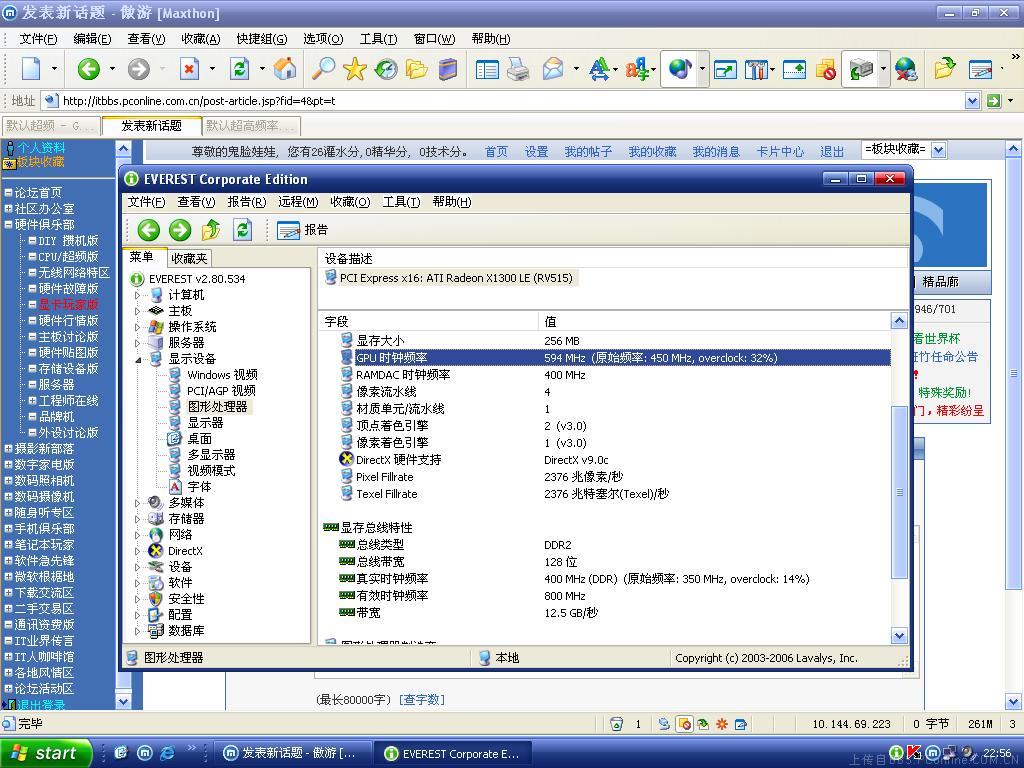This screenshot has width=1024, height=768.
Task: Click the 我的帖子 link
Action: (588, 152)
